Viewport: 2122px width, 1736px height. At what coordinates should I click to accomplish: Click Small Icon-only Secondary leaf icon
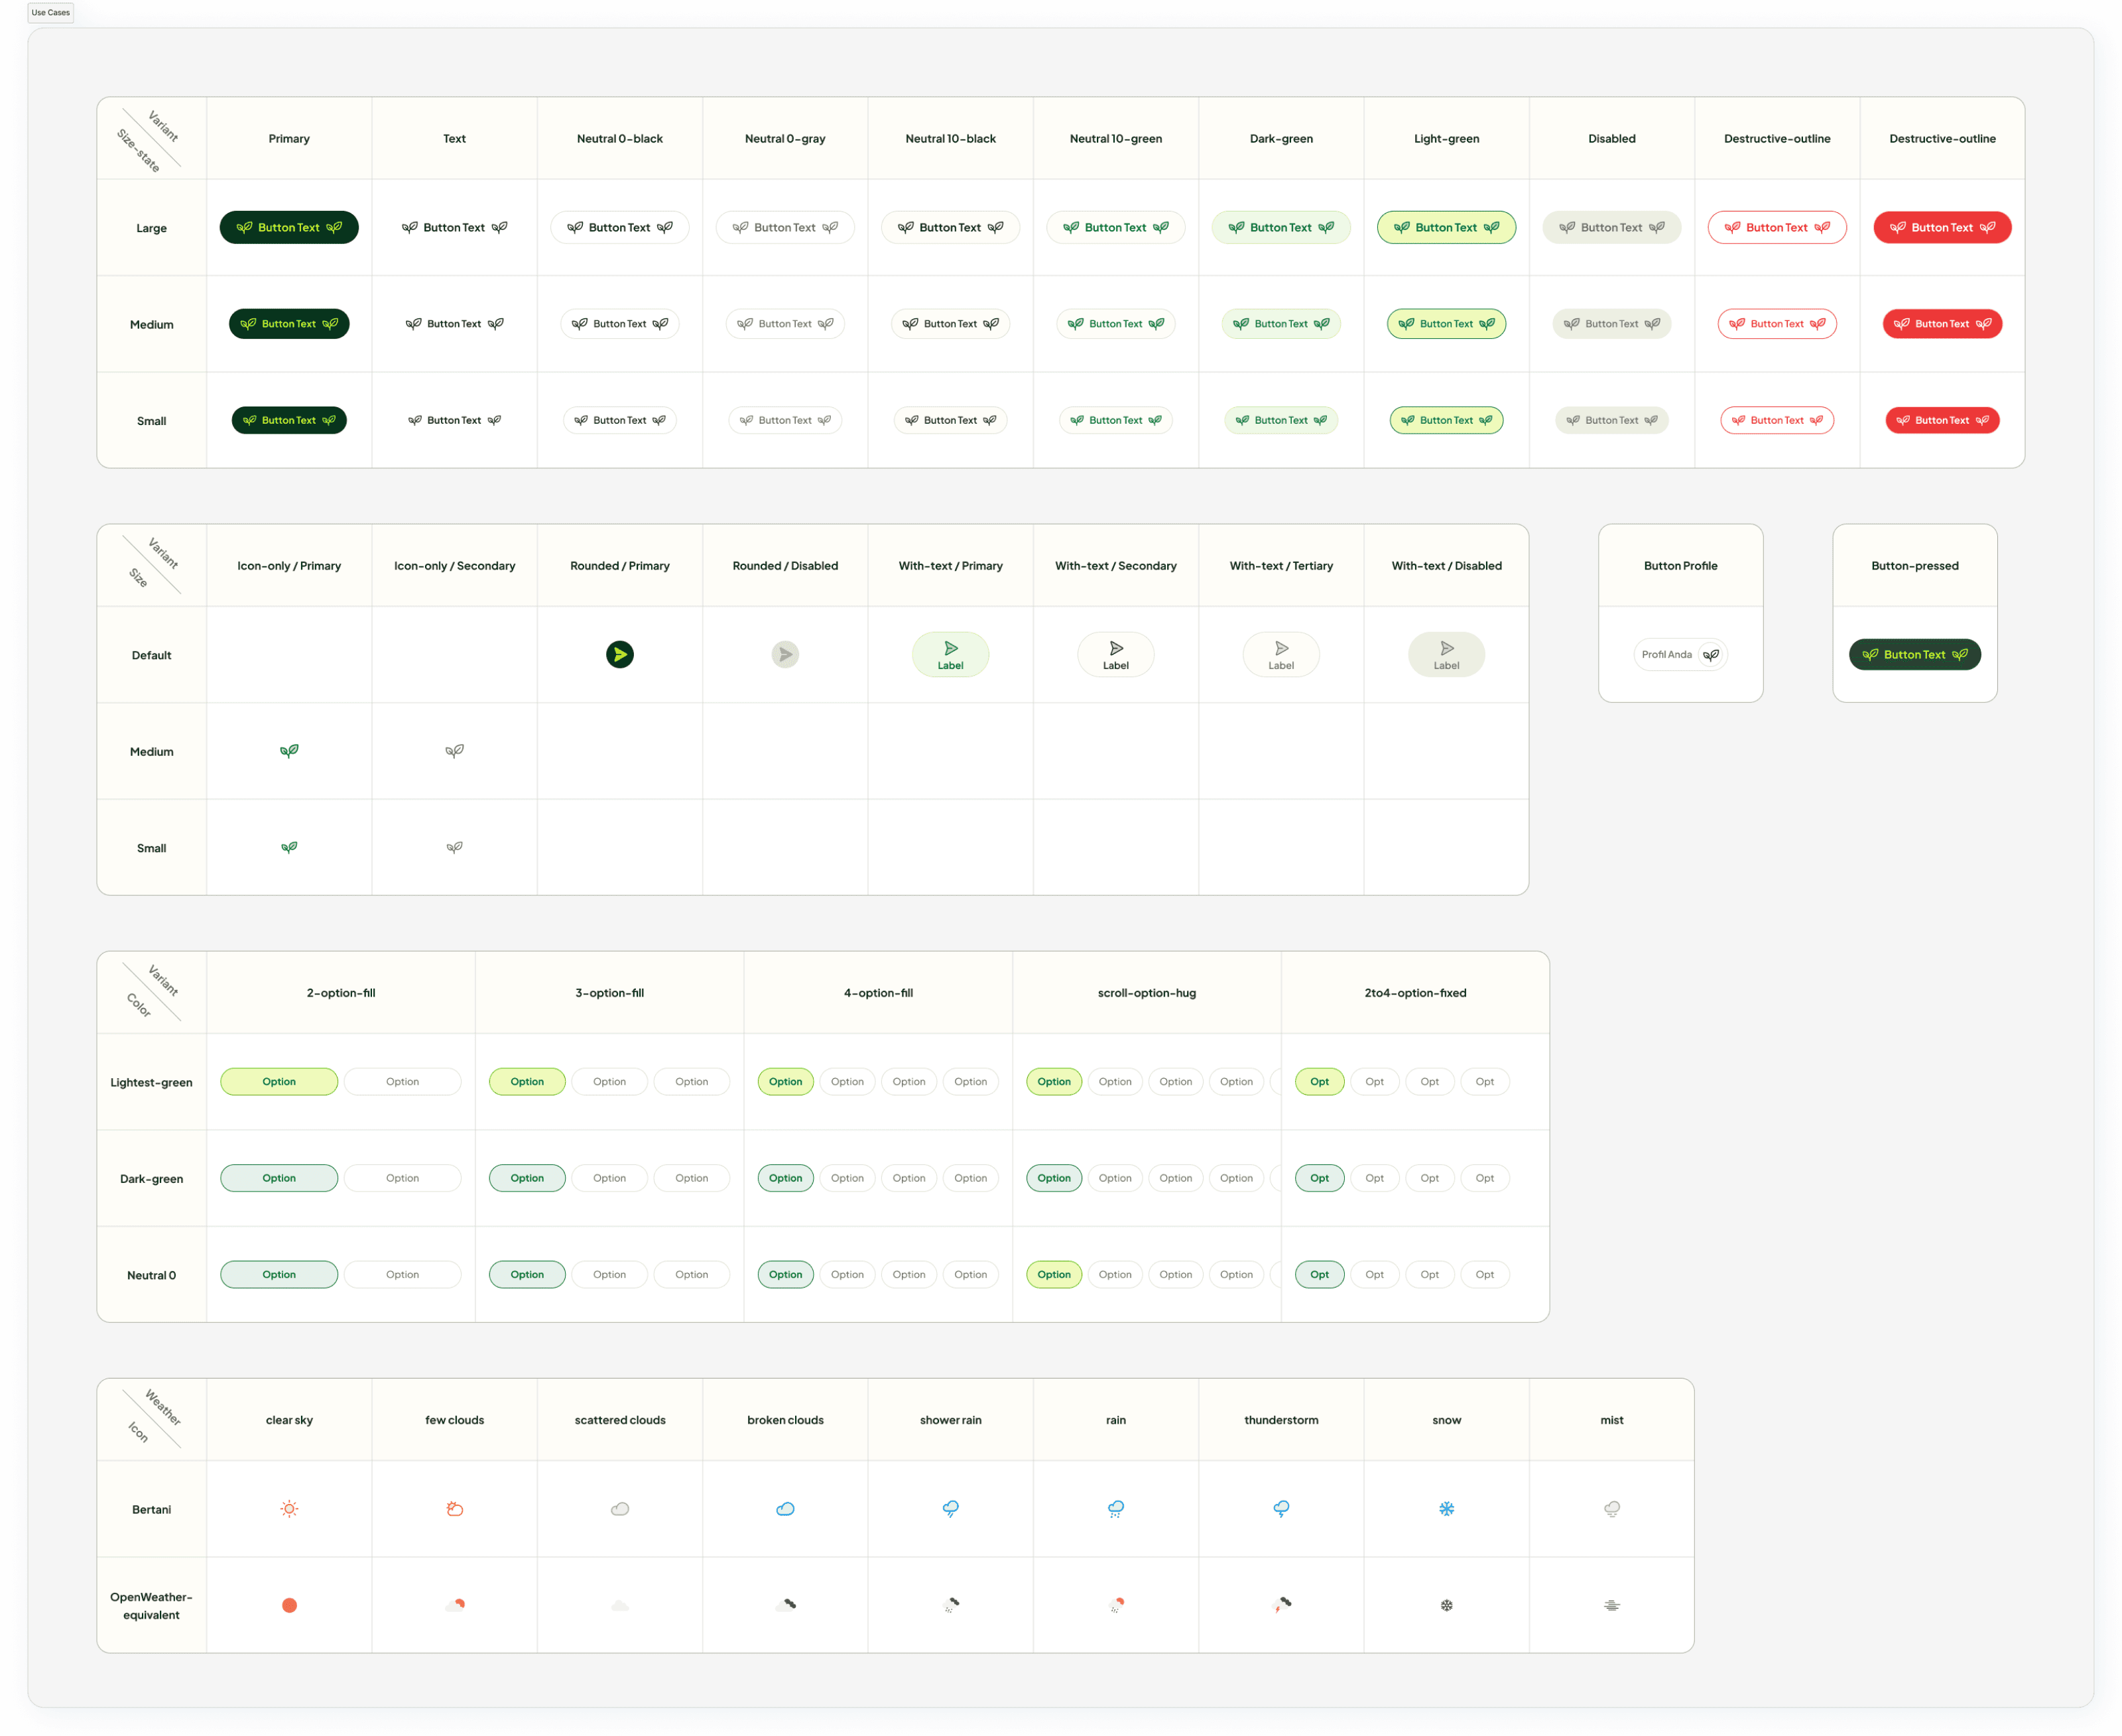click(454, 847)
